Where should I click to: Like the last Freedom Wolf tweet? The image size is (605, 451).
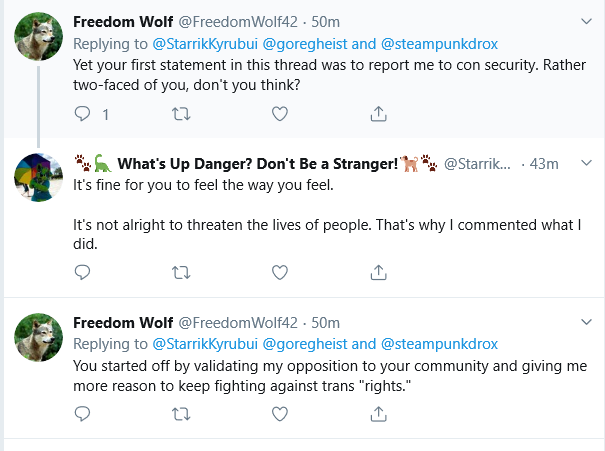point(280,414)
